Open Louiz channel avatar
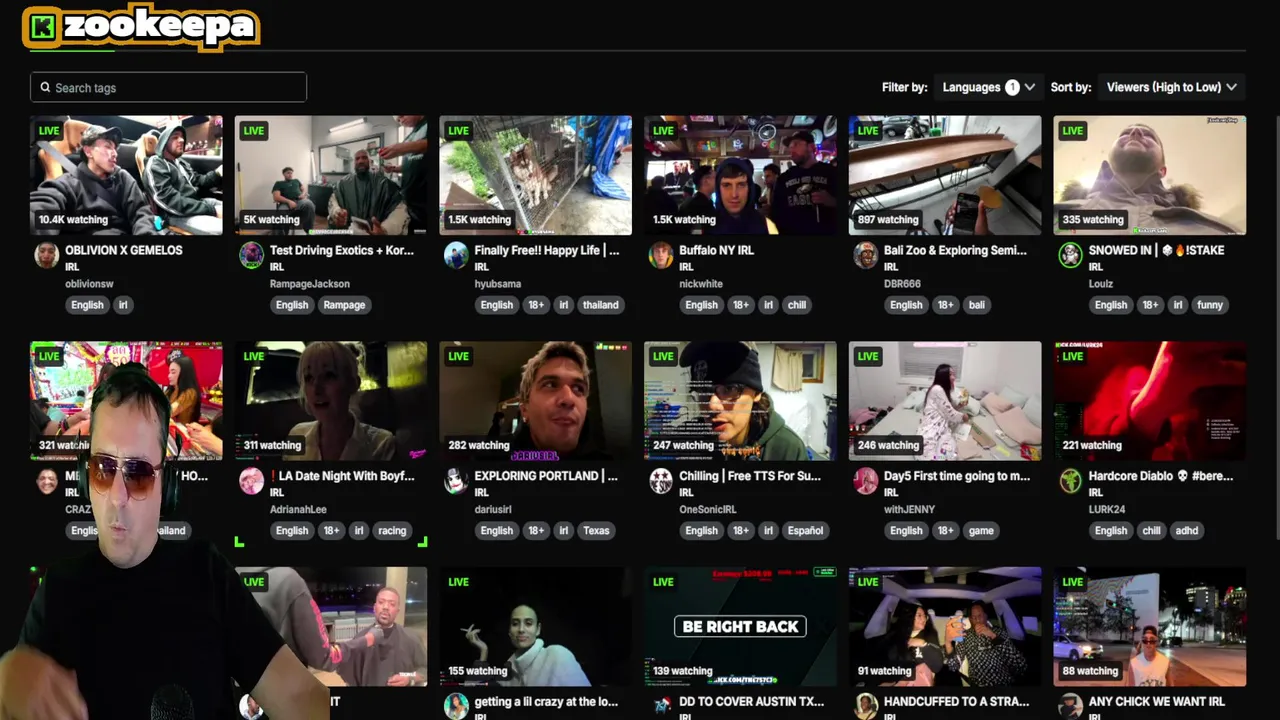1280x720 pixels. tap(1070, 255)
